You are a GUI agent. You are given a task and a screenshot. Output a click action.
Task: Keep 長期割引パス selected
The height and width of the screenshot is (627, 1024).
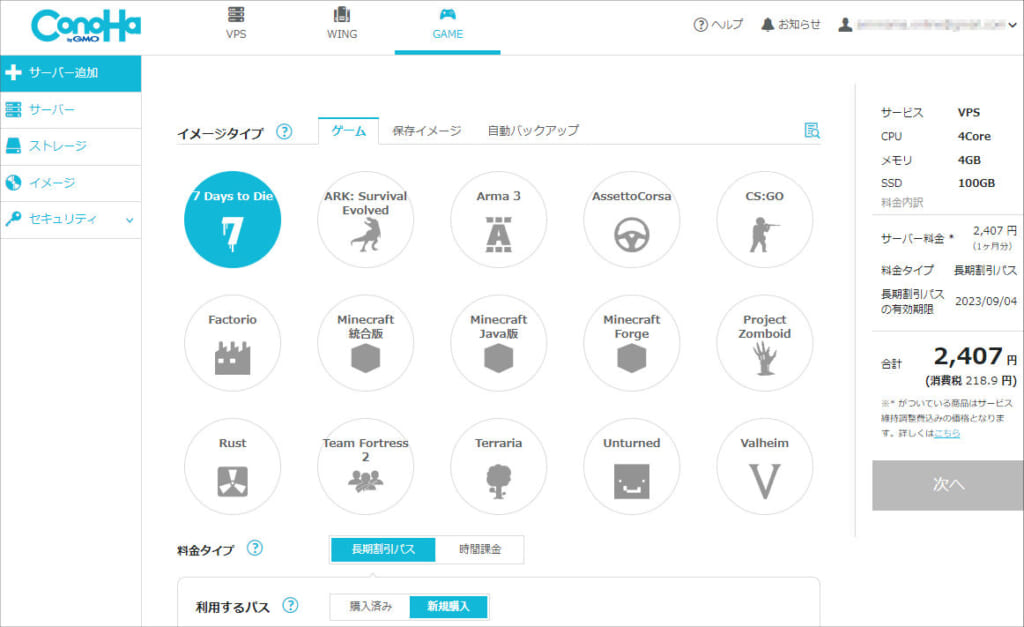(383, 549)
